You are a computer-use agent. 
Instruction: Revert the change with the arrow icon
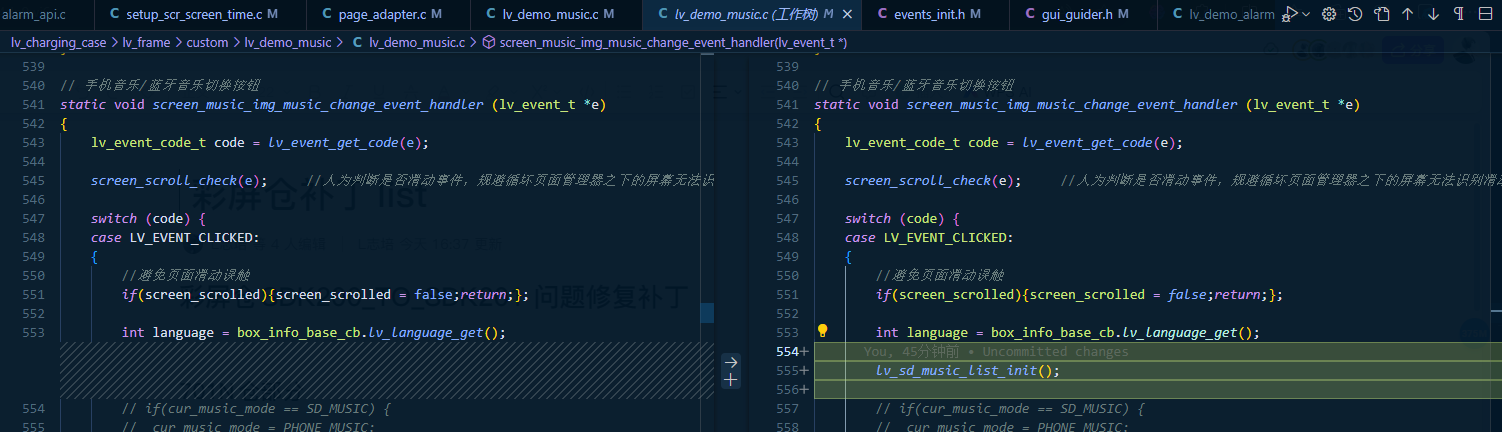click(731, 362)
